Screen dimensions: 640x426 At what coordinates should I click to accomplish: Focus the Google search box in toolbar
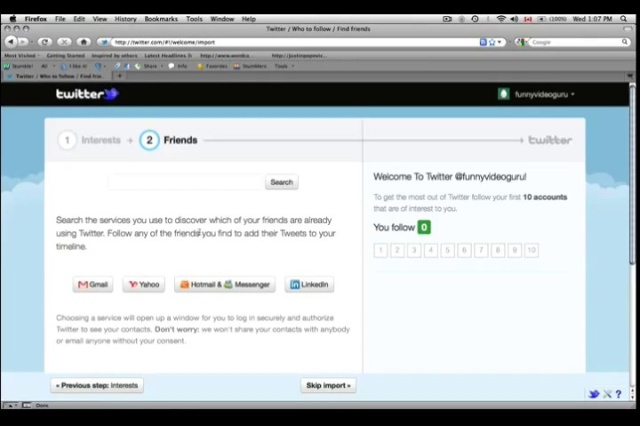(573, 42)
